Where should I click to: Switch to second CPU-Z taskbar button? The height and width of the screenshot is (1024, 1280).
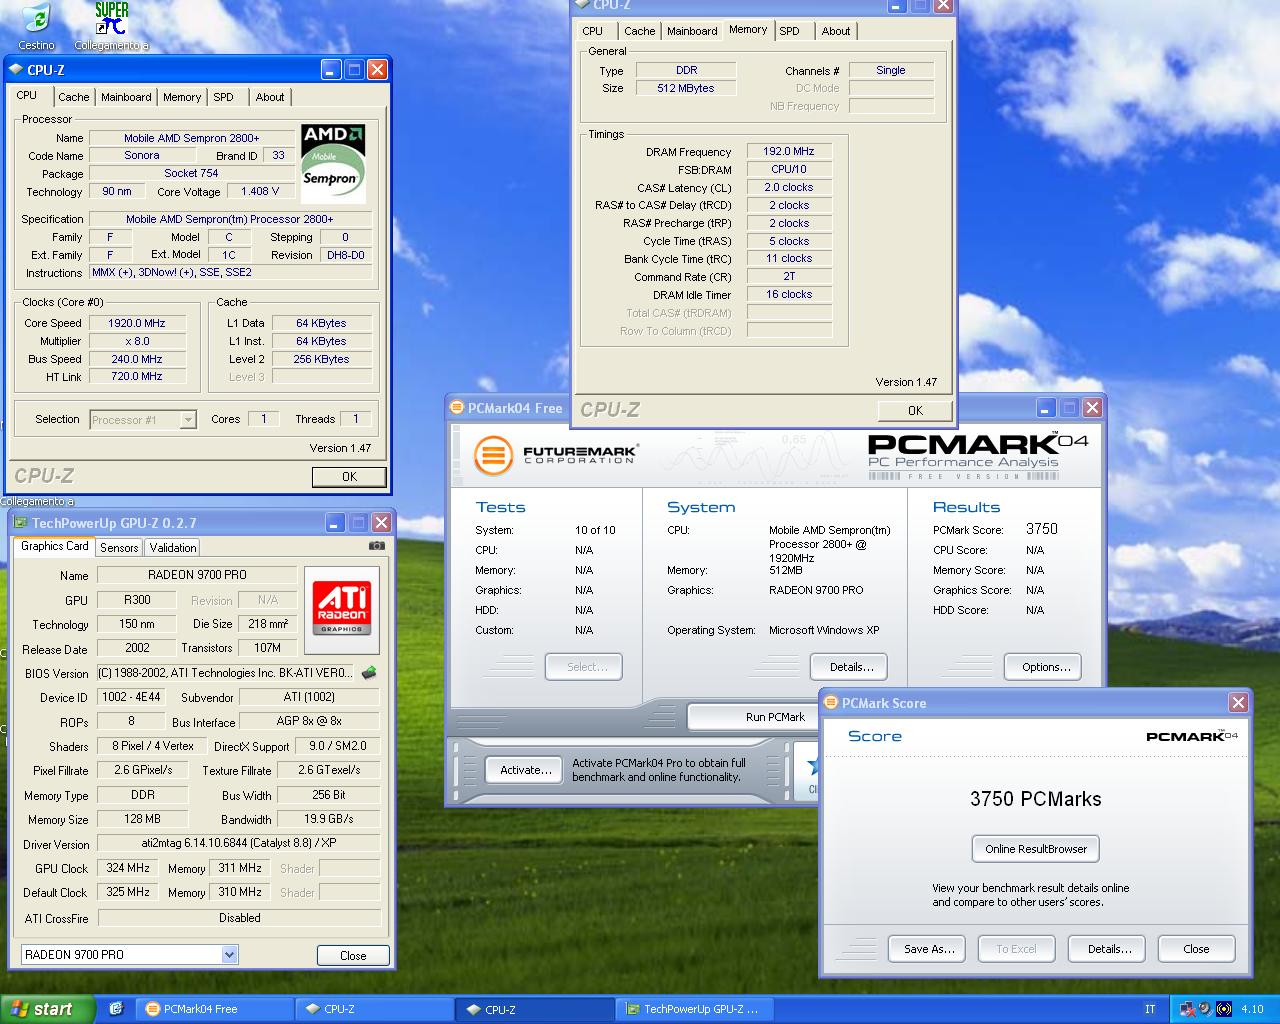point(535,1009)
